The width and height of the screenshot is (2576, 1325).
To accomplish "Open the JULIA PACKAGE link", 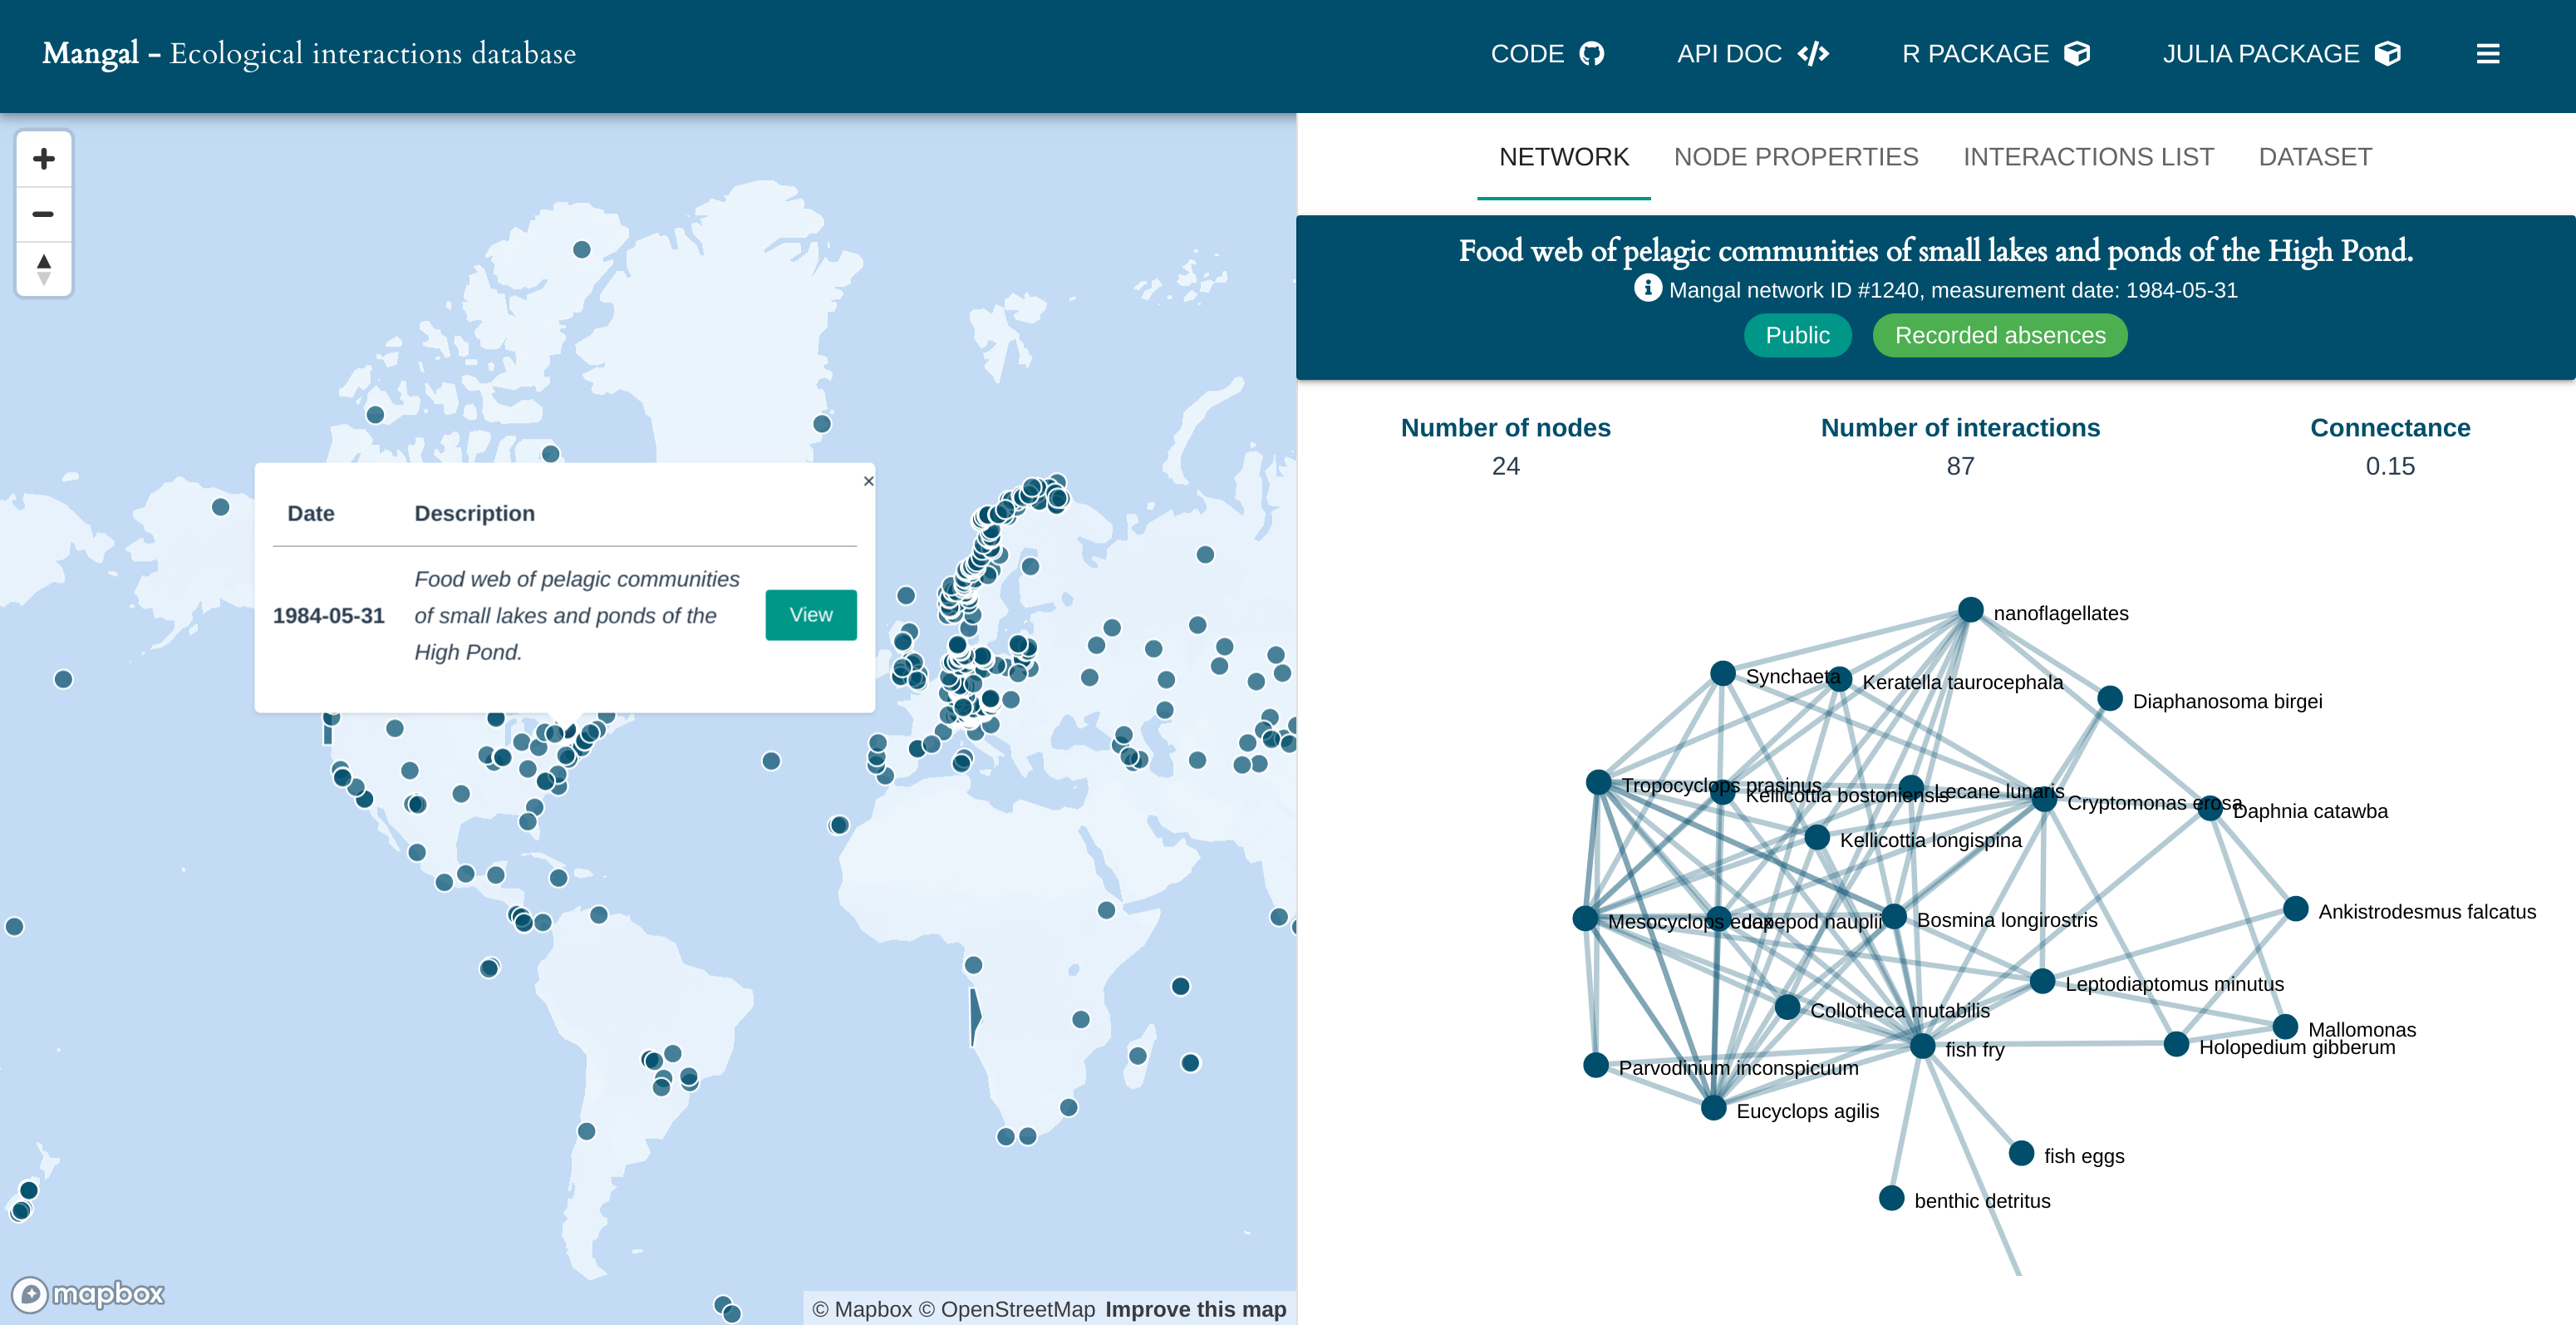I will (x=2280, y=54).
